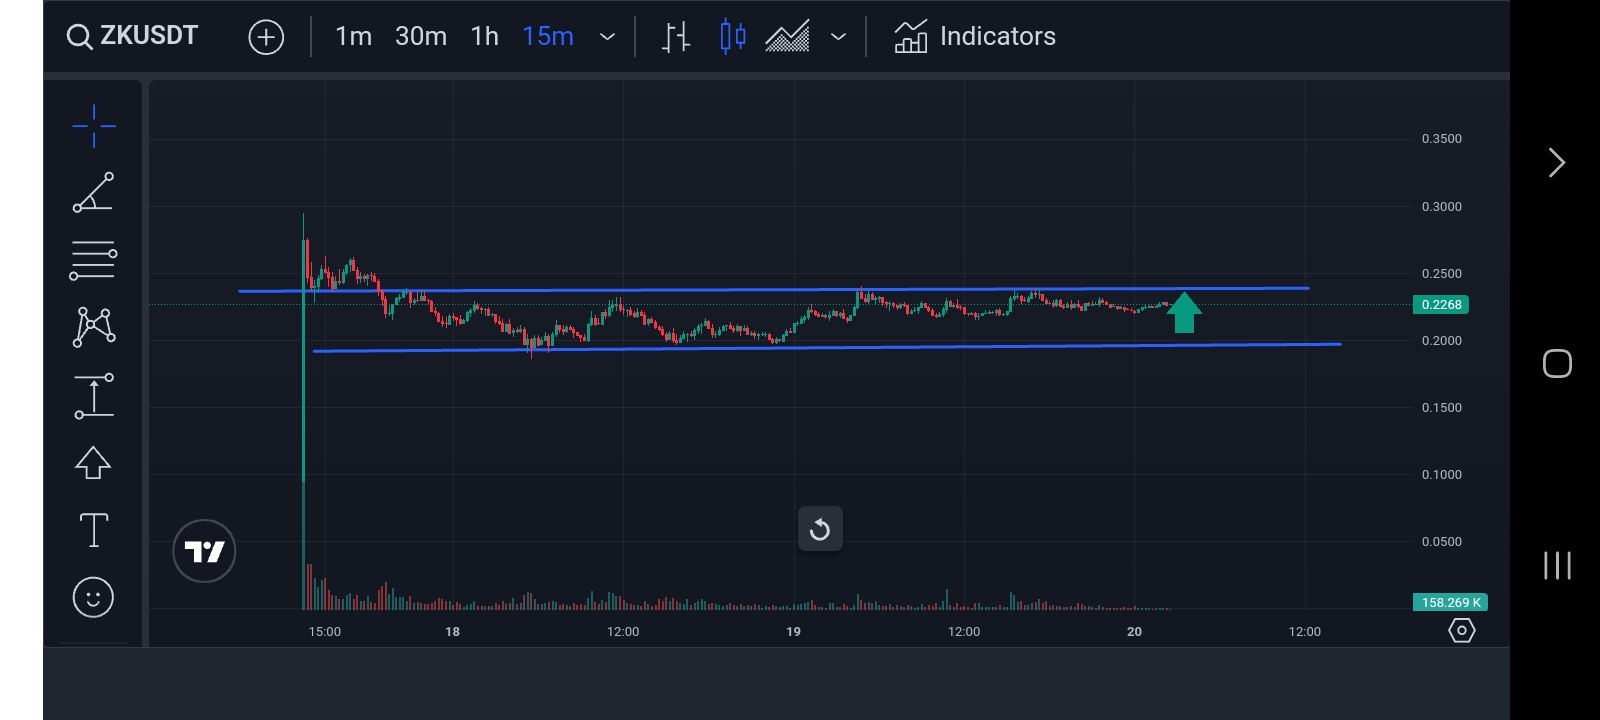This screenshot has width=1600, height=720.
Task: Select the trend line drawing tool
Action: pyautogui.click(x=94, y=192)
